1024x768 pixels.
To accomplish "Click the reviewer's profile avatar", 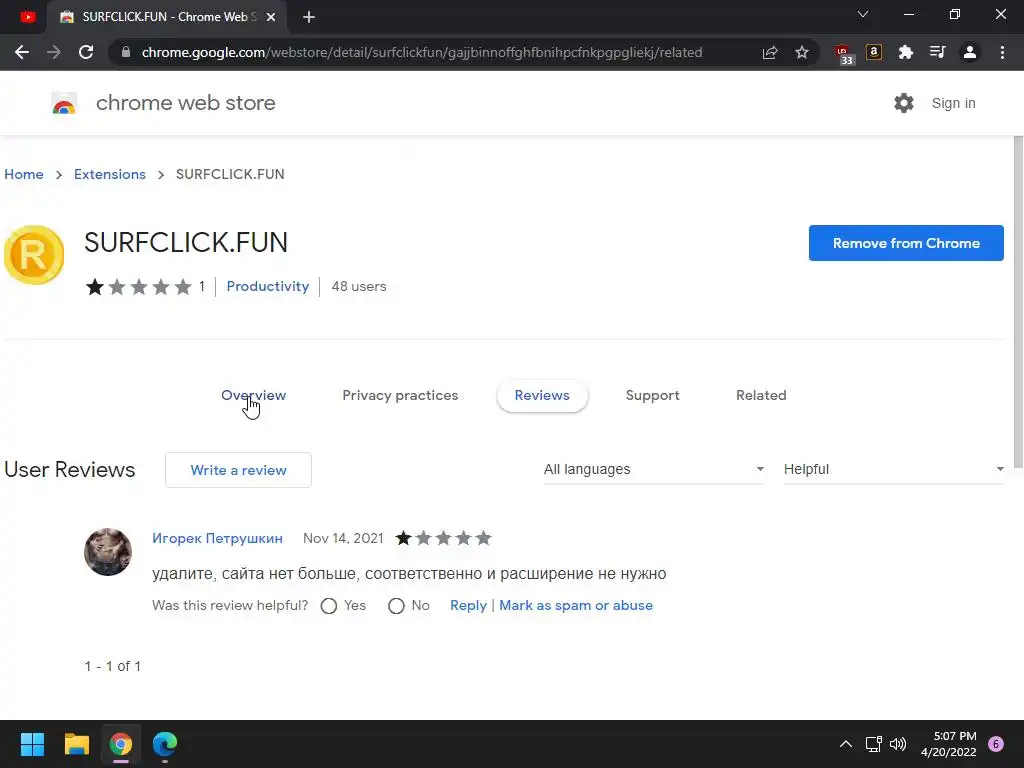I will pos(108,552).
